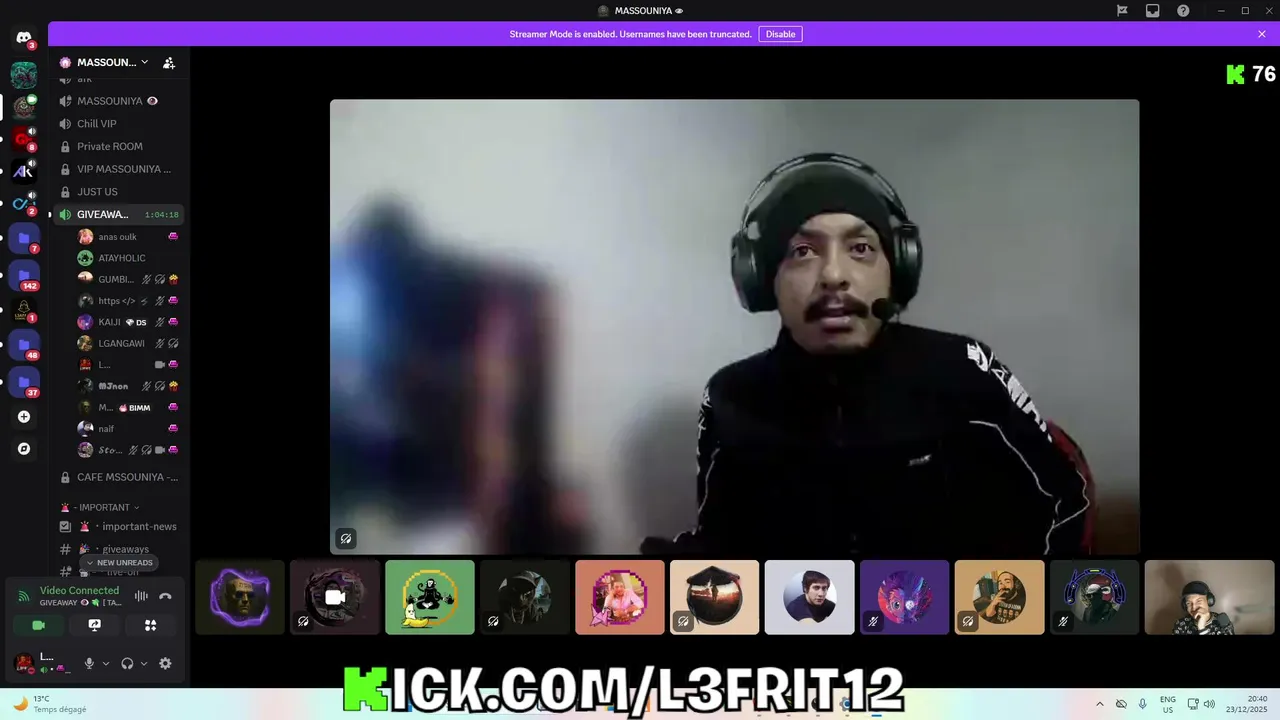Select CAFE MSSOUNIYA locked channel
This screenshot has height=720, width=1280.
point(120,477)
